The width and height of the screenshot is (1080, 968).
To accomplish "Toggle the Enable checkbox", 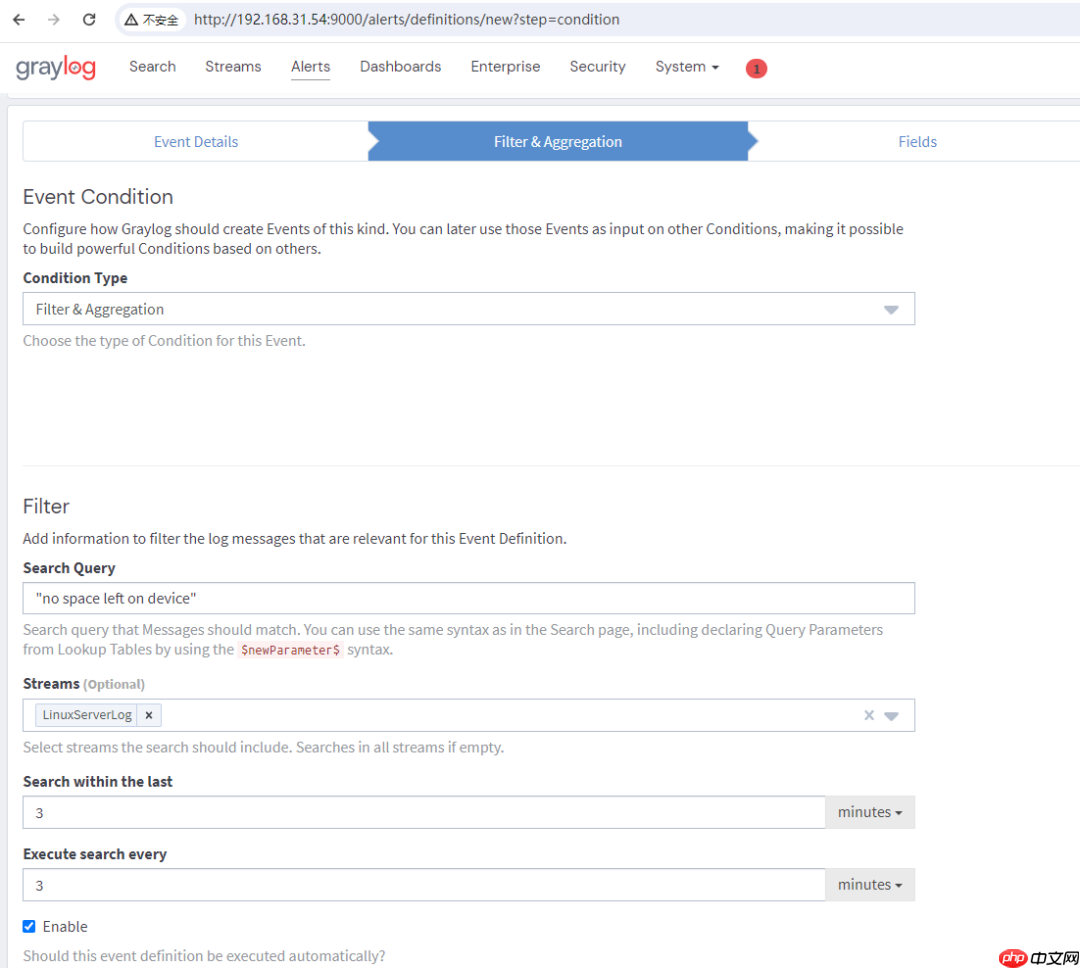I will click(x=29, y=926).
